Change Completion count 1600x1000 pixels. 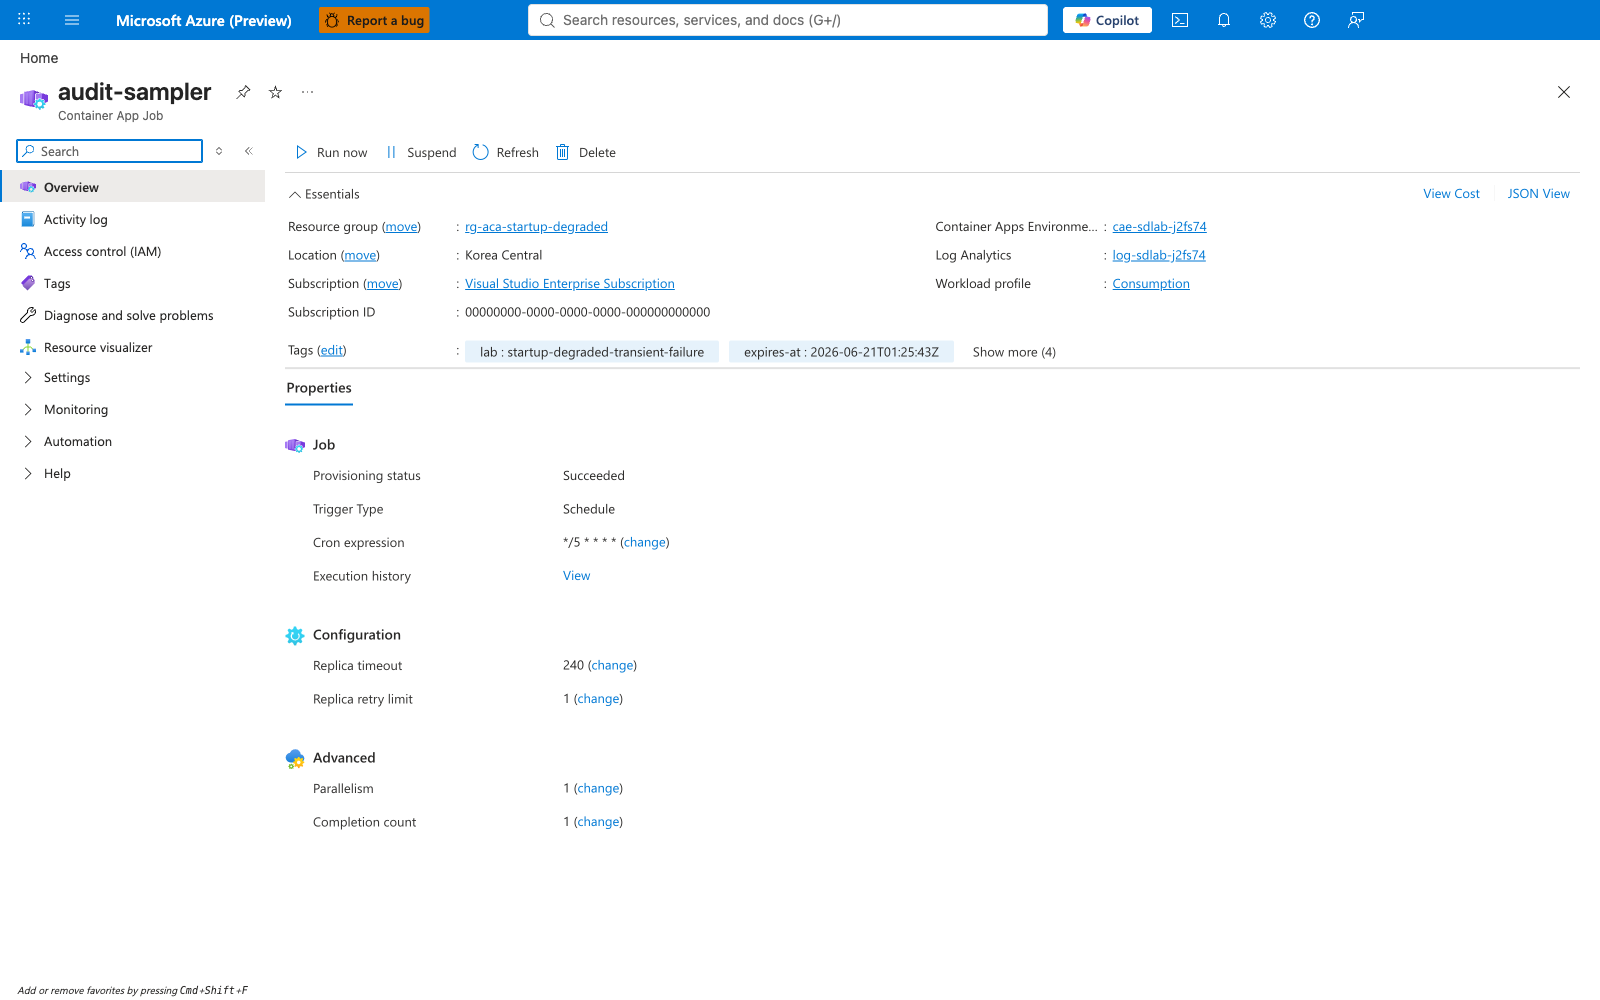point(598,822)
